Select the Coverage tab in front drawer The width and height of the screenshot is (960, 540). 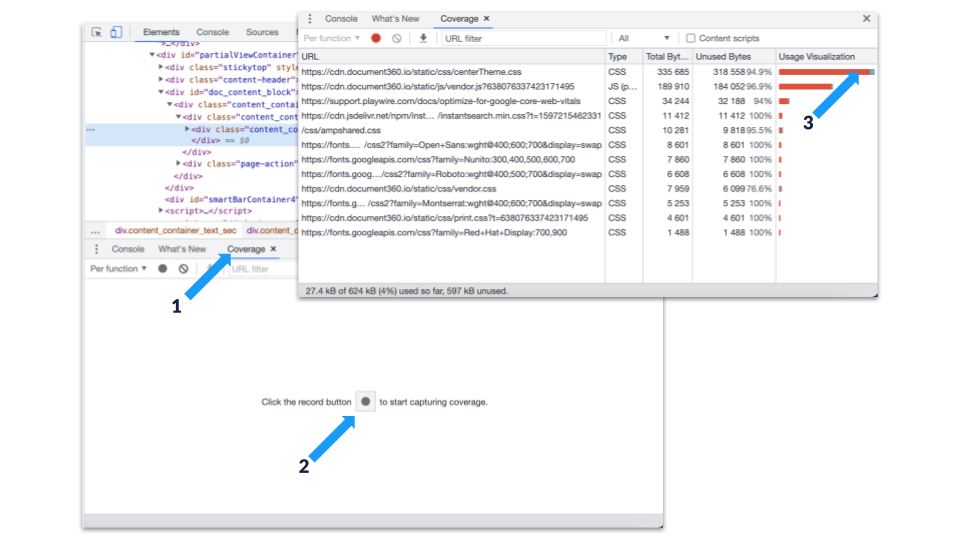click(x=459, y=18)
